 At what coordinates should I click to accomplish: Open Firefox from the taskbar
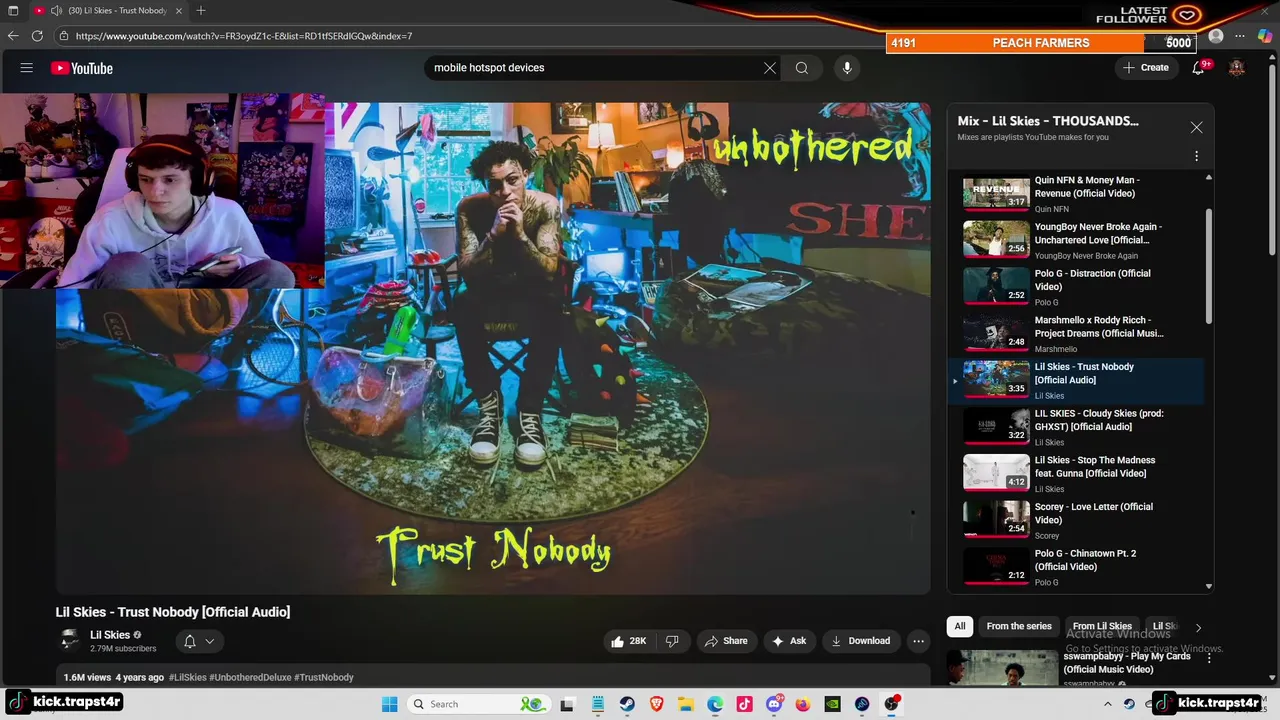tap(803, 704)
